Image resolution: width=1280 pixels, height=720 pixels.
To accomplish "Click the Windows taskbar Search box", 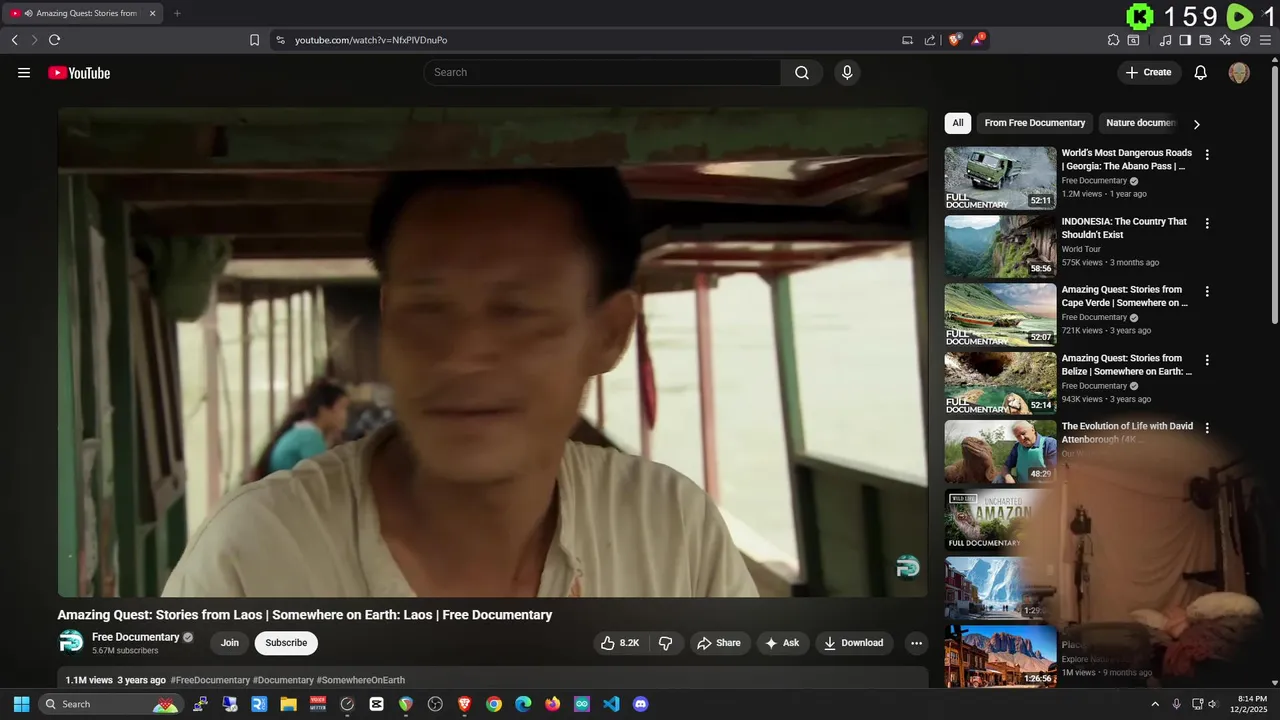I will pyautogui.click(x=110, y=704).
